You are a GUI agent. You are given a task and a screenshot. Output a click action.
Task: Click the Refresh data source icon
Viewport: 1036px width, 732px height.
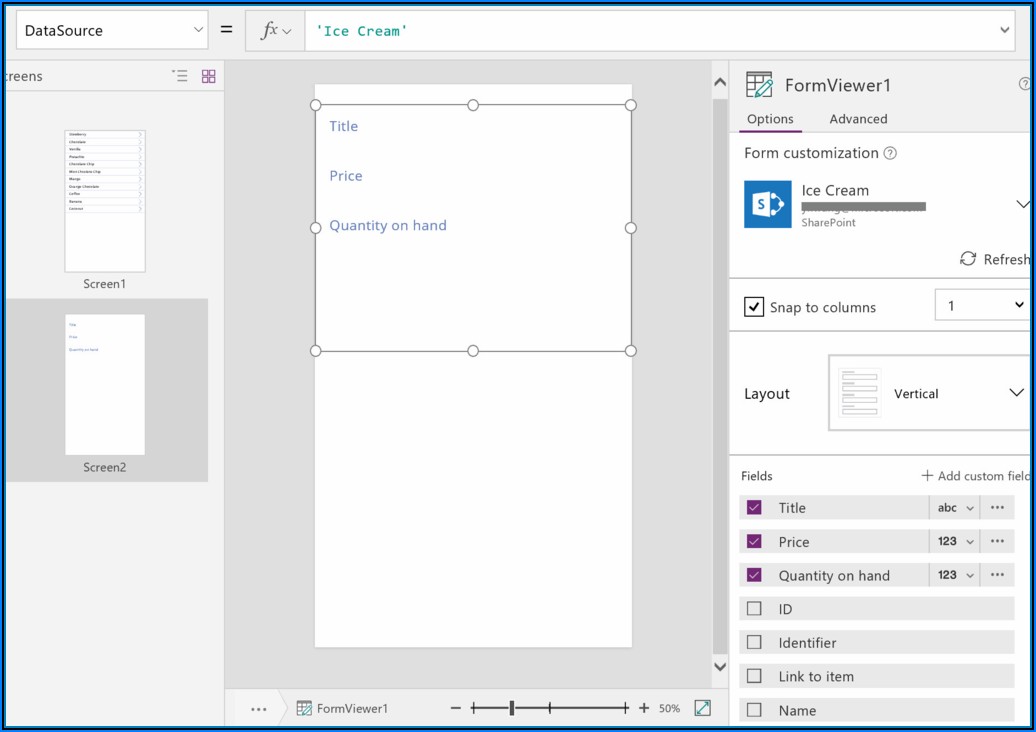click(x=968, y=259)
